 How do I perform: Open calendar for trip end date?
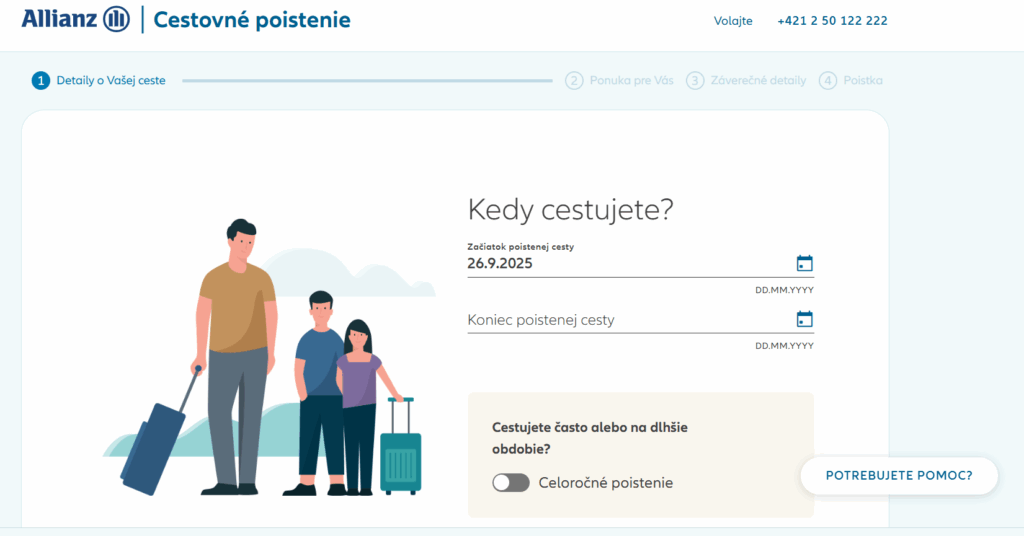pos(804,320)
